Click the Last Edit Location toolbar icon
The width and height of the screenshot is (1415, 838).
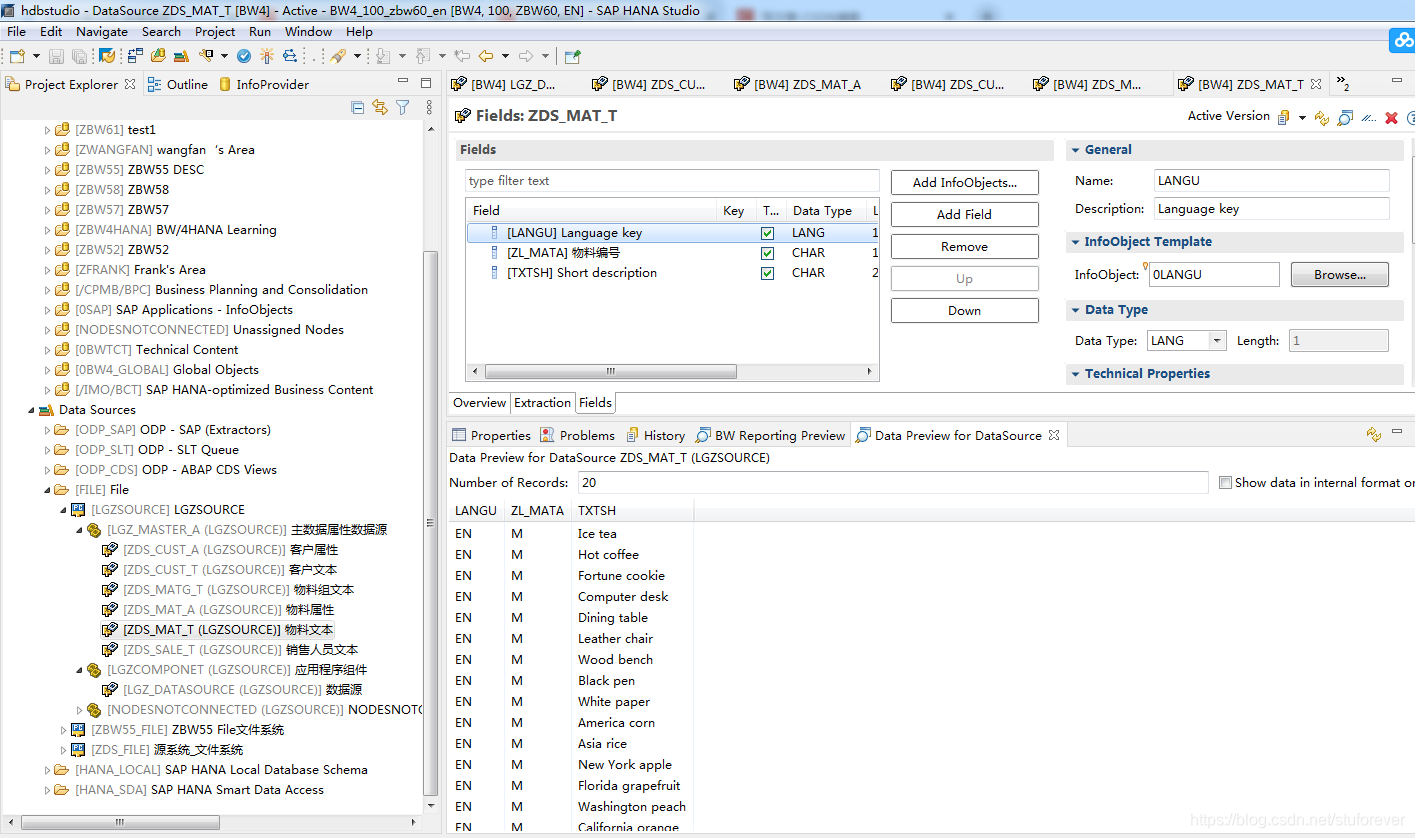pyautogui.click(x=461, y=56)
